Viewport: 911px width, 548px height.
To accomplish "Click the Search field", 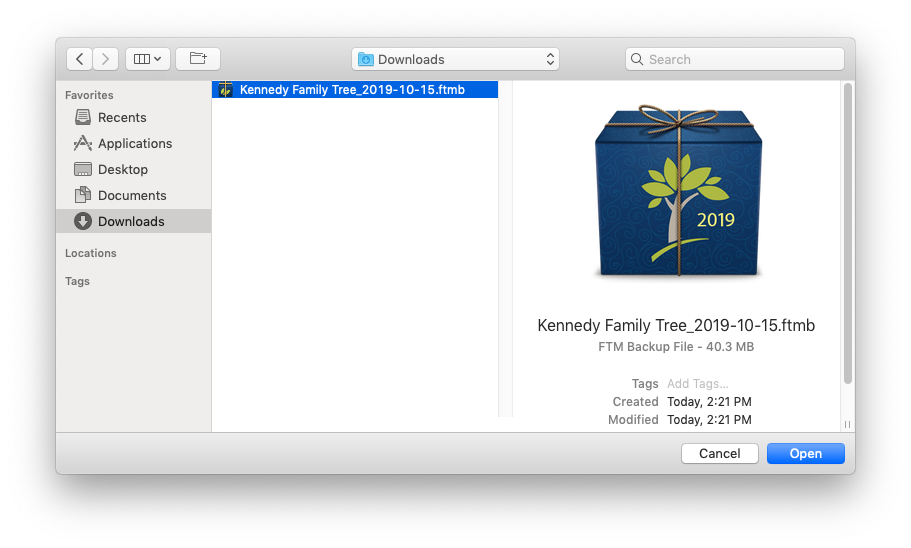I will [x=734, y=59].
